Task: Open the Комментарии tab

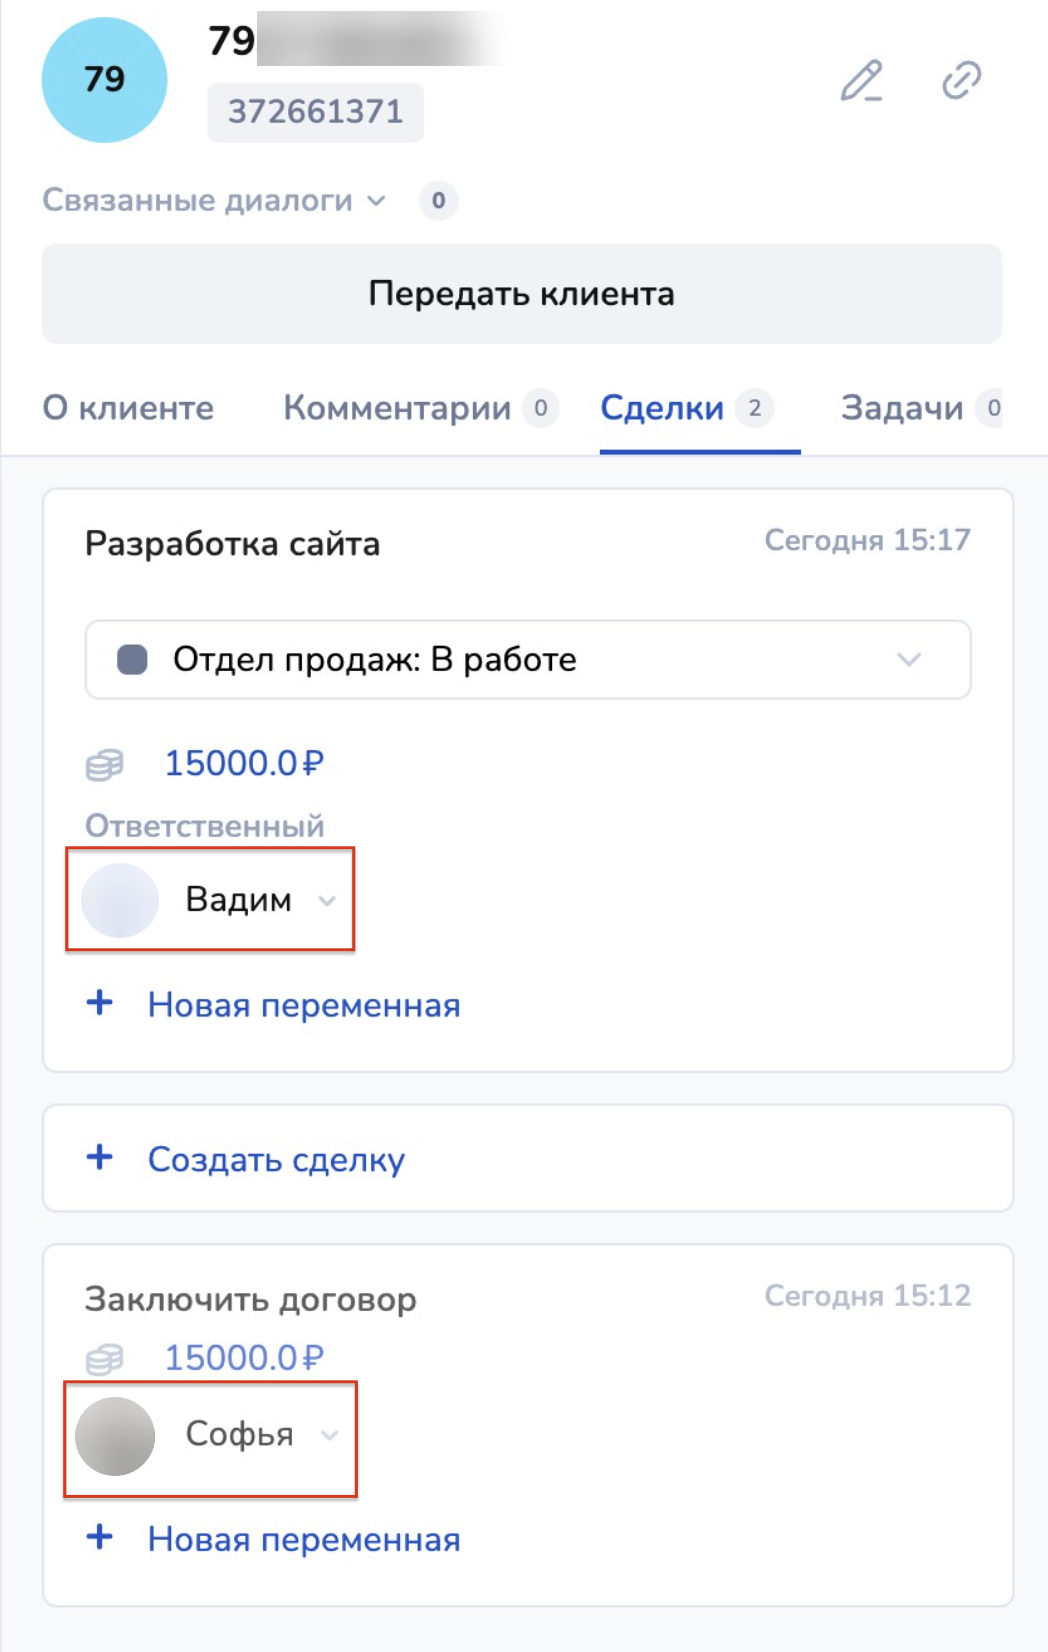Action: (397, 408)
